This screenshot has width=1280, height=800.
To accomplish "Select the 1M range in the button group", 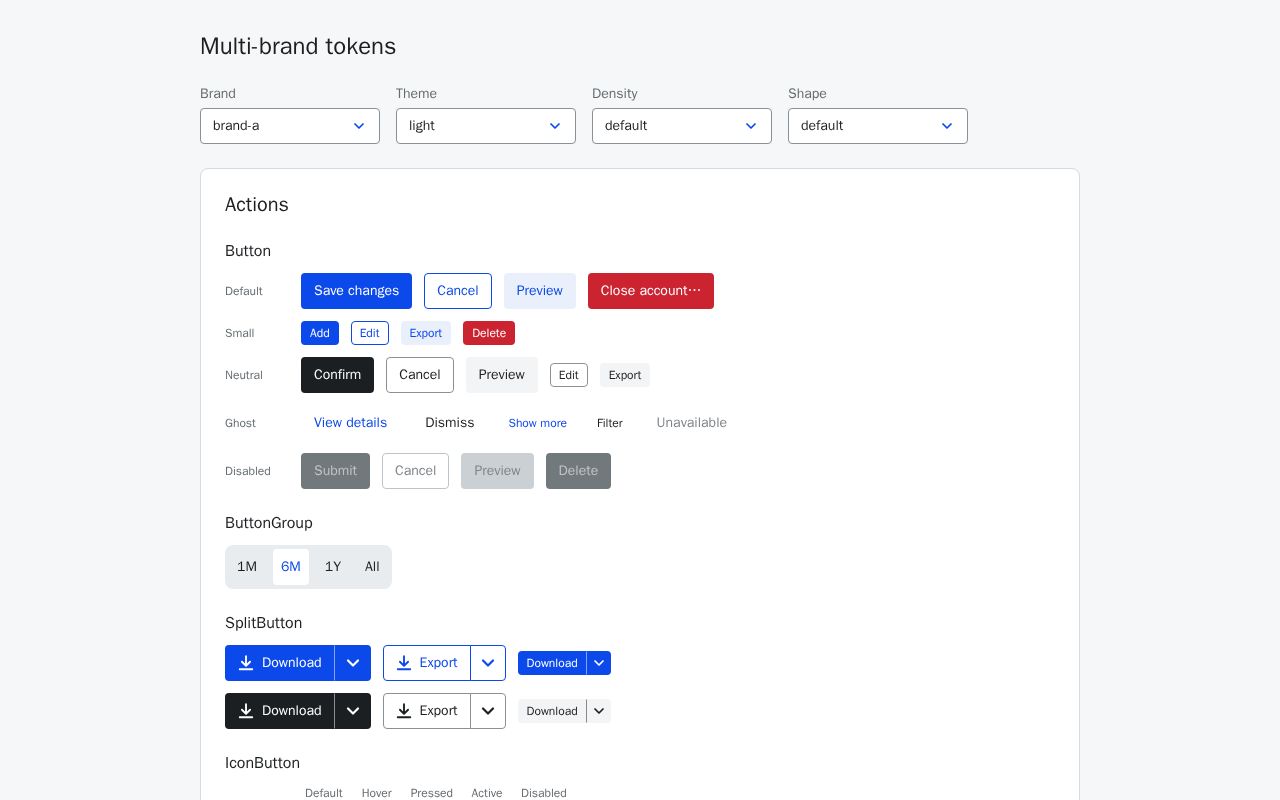I will pos(247,567).
